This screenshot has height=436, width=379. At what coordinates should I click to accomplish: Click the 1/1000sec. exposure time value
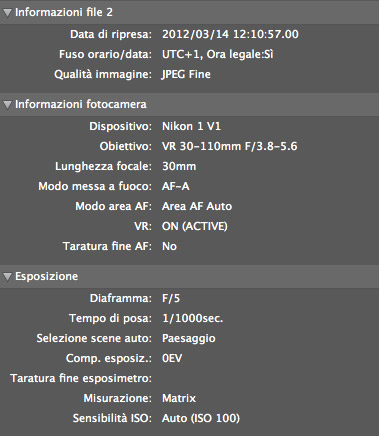coord(192,318)
